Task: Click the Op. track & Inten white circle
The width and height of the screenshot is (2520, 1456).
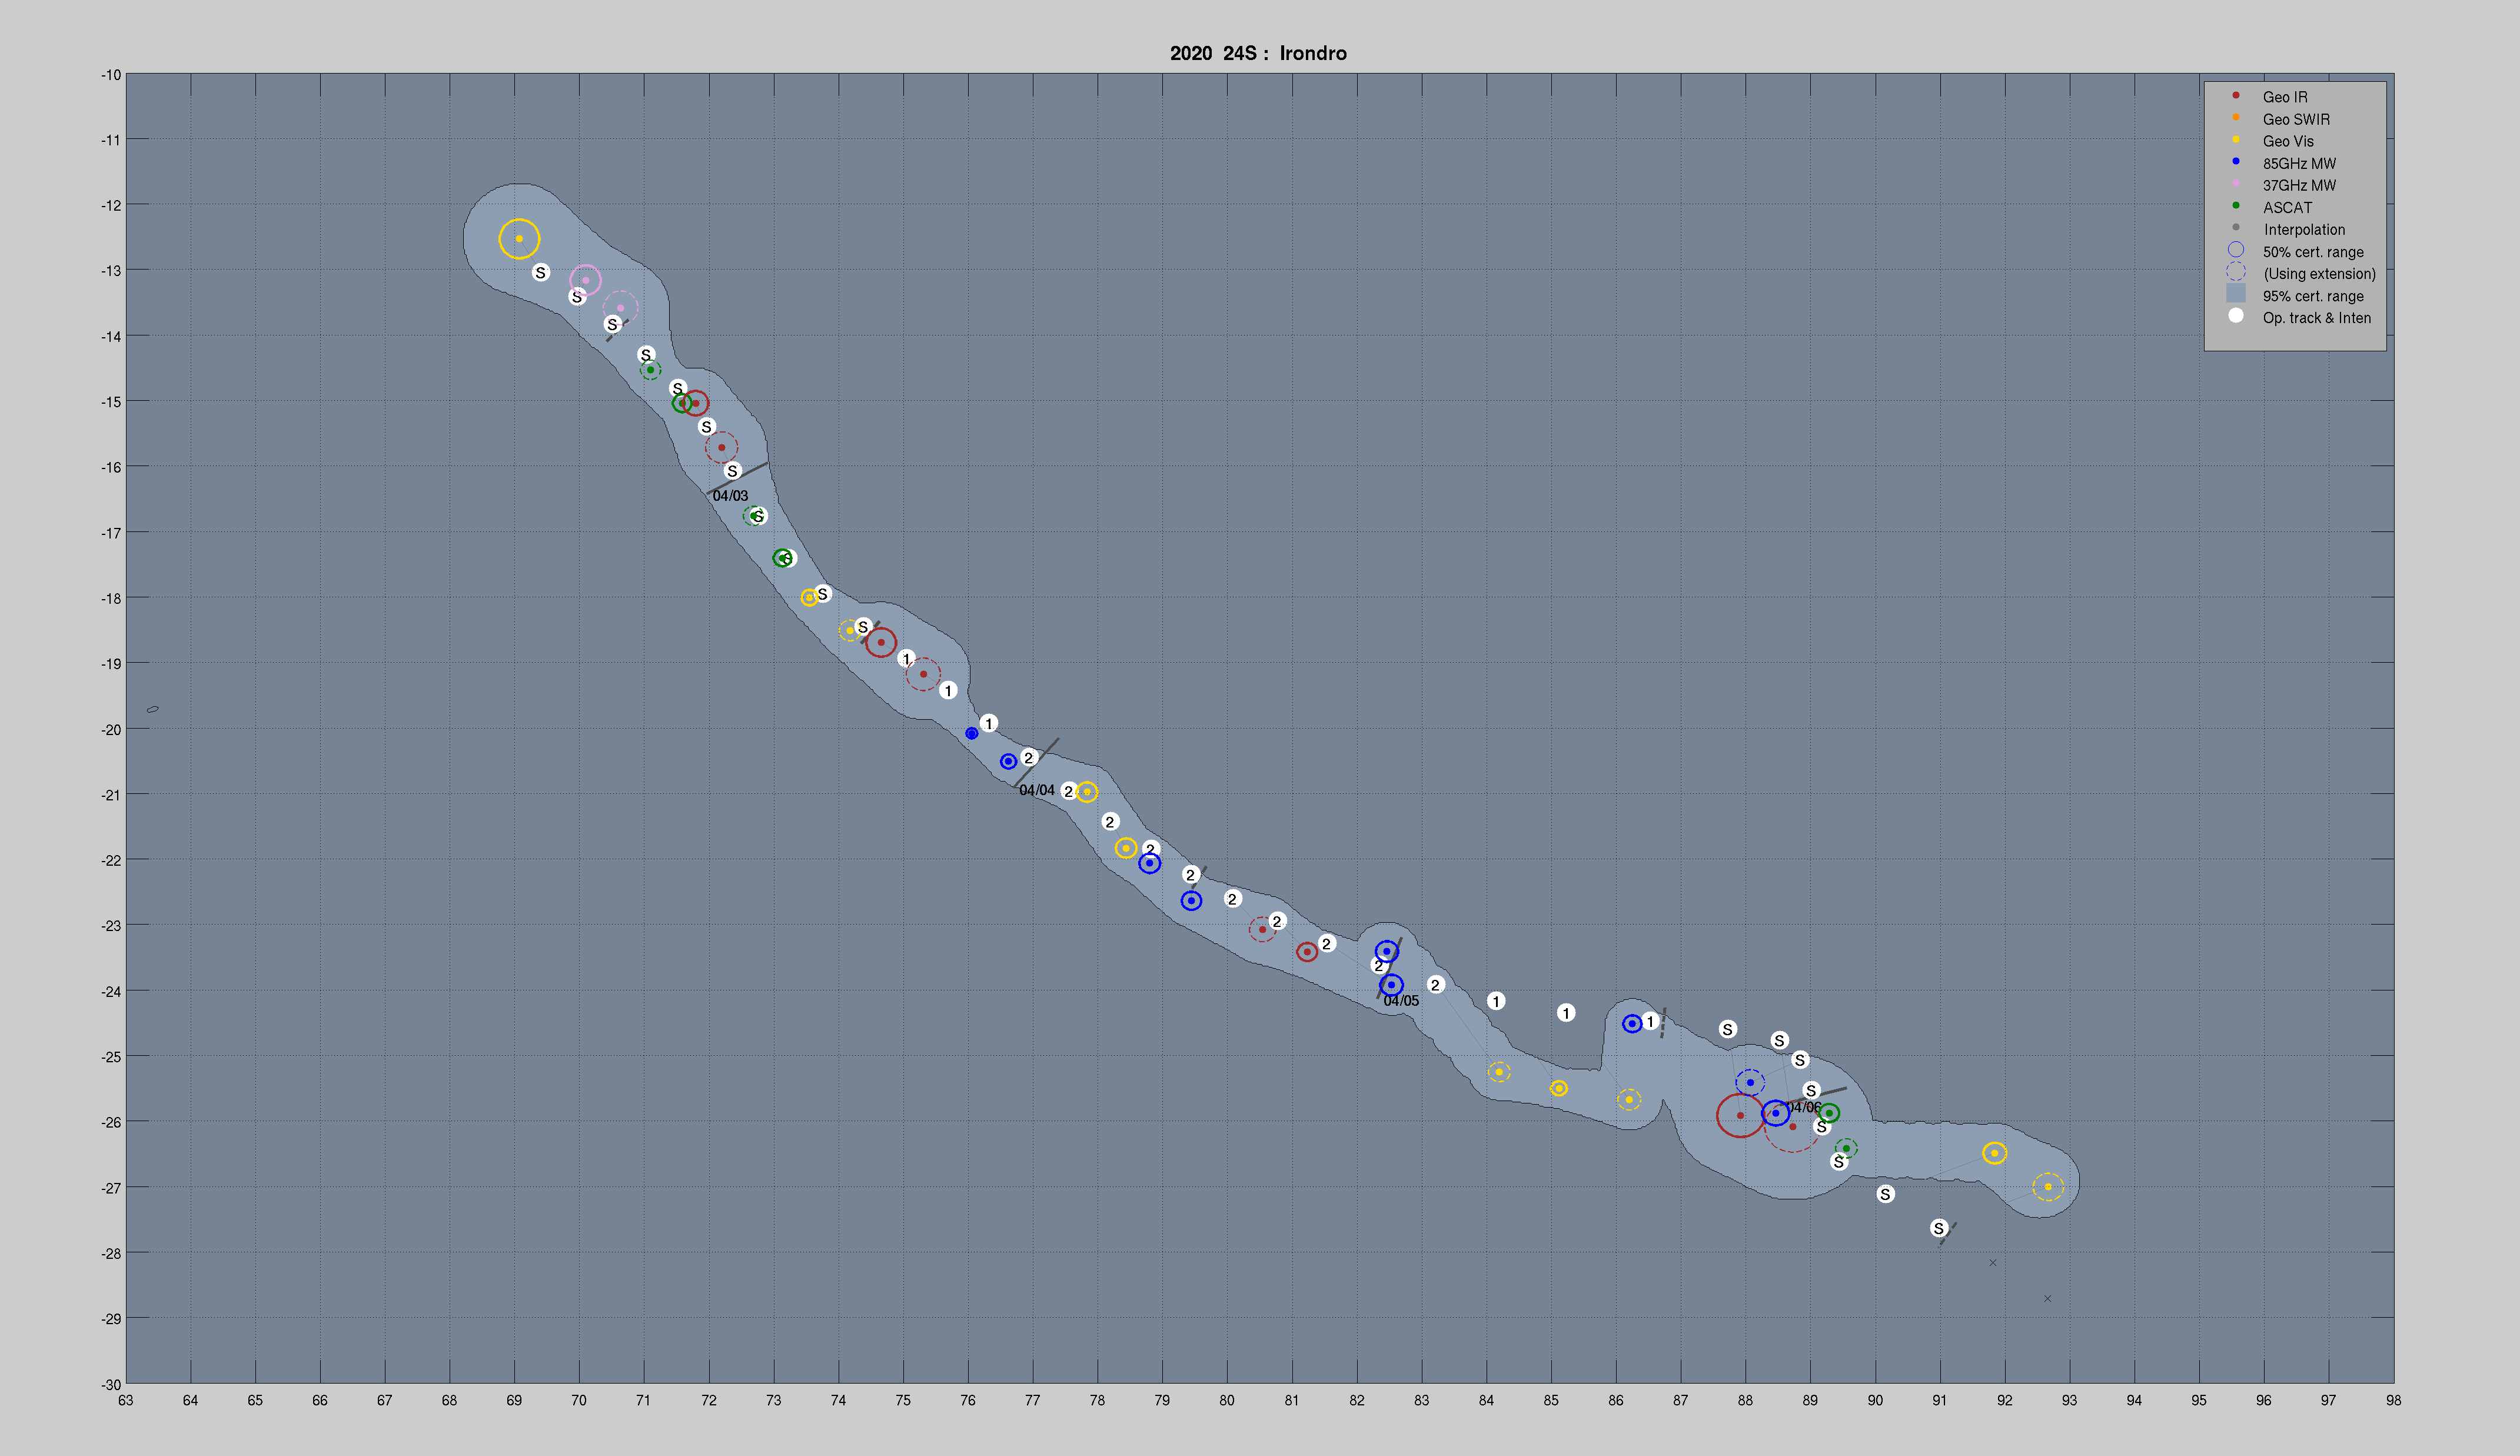Action: pyautogui.click(x=2236, y=316)
